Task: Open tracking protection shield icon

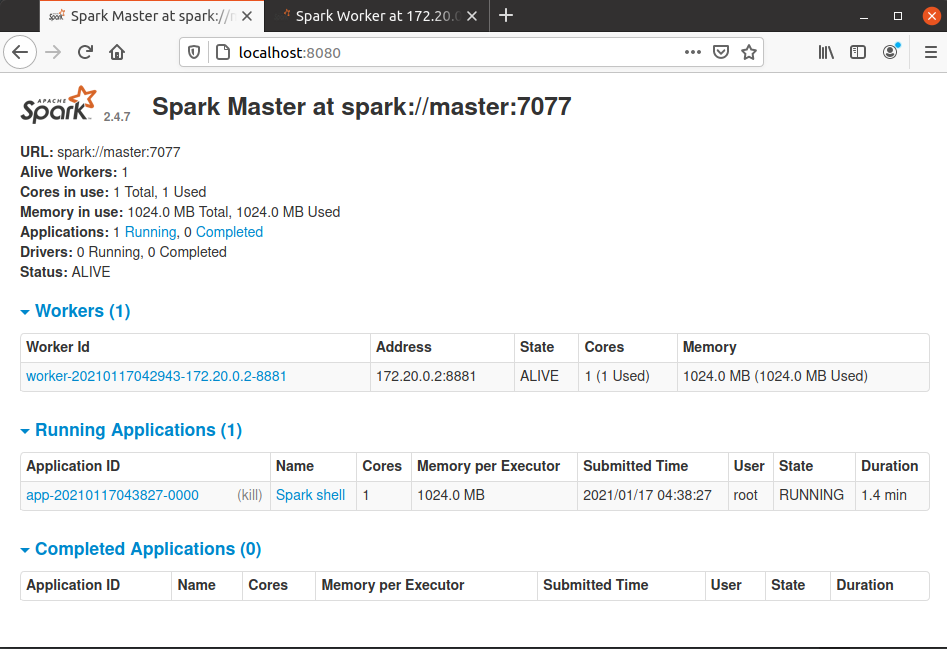Action: [x=194, y=53]
